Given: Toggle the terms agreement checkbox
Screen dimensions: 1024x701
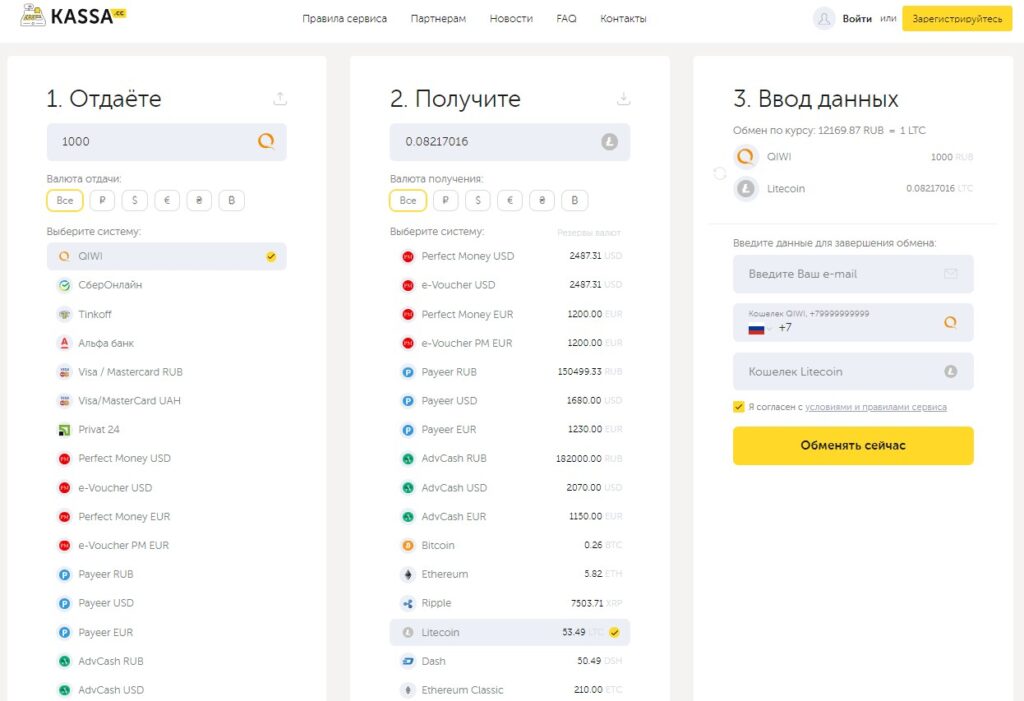Looking at the screenshot, I should coord(739,407).
